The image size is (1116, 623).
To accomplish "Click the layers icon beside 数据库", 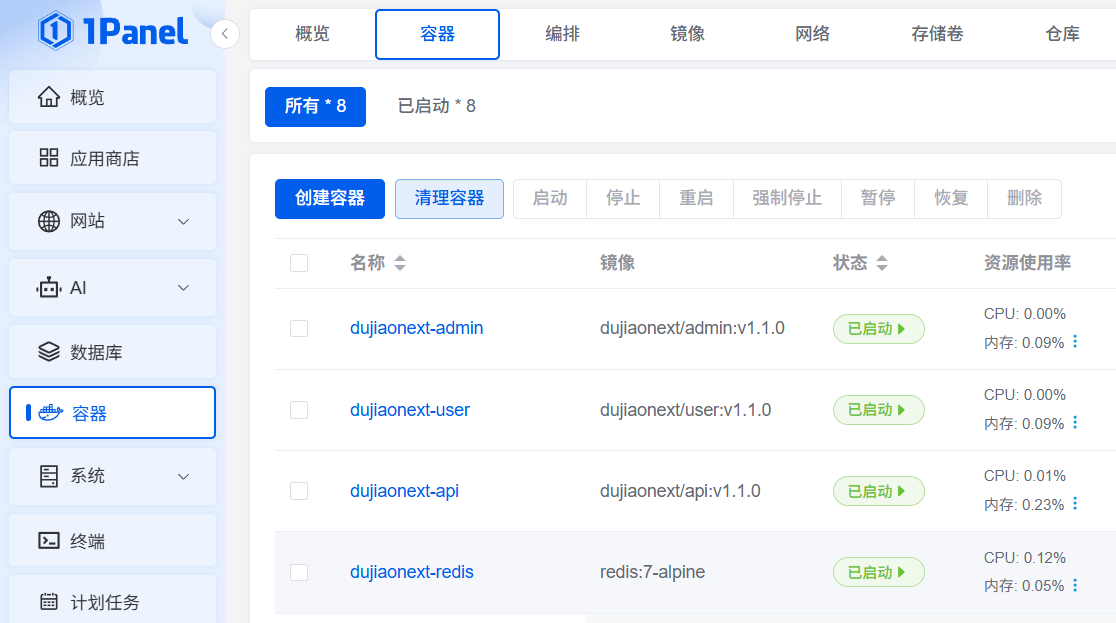I will pos(48,352).
